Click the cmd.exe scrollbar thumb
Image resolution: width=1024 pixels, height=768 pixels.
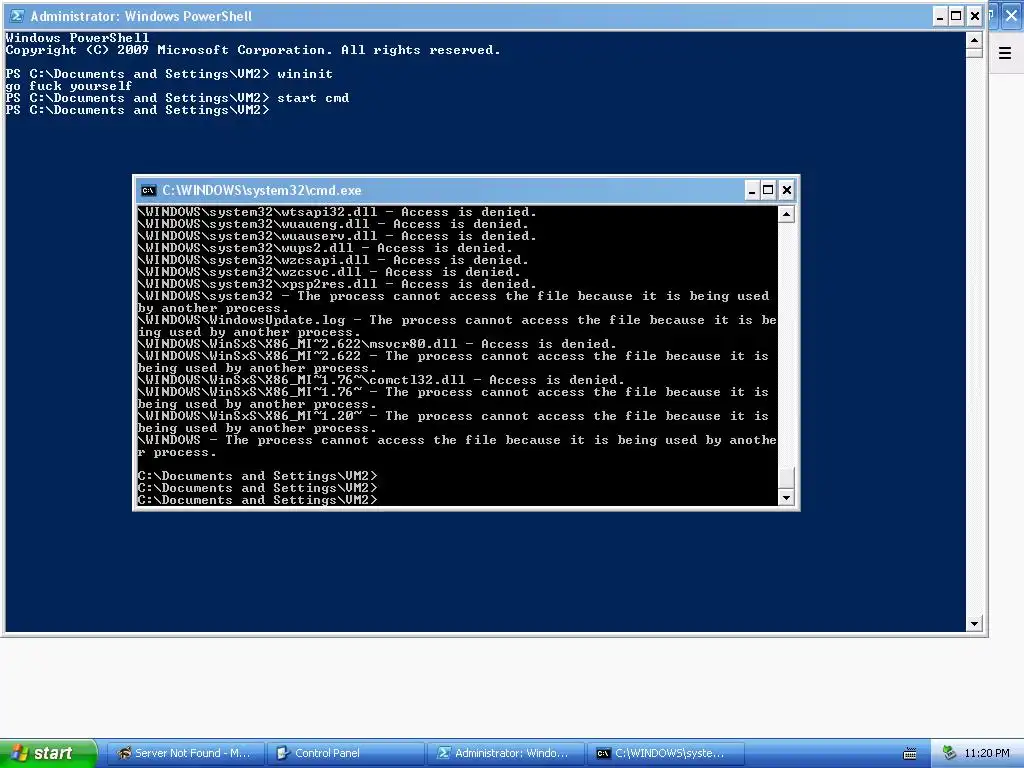click(x=786, y=477)
